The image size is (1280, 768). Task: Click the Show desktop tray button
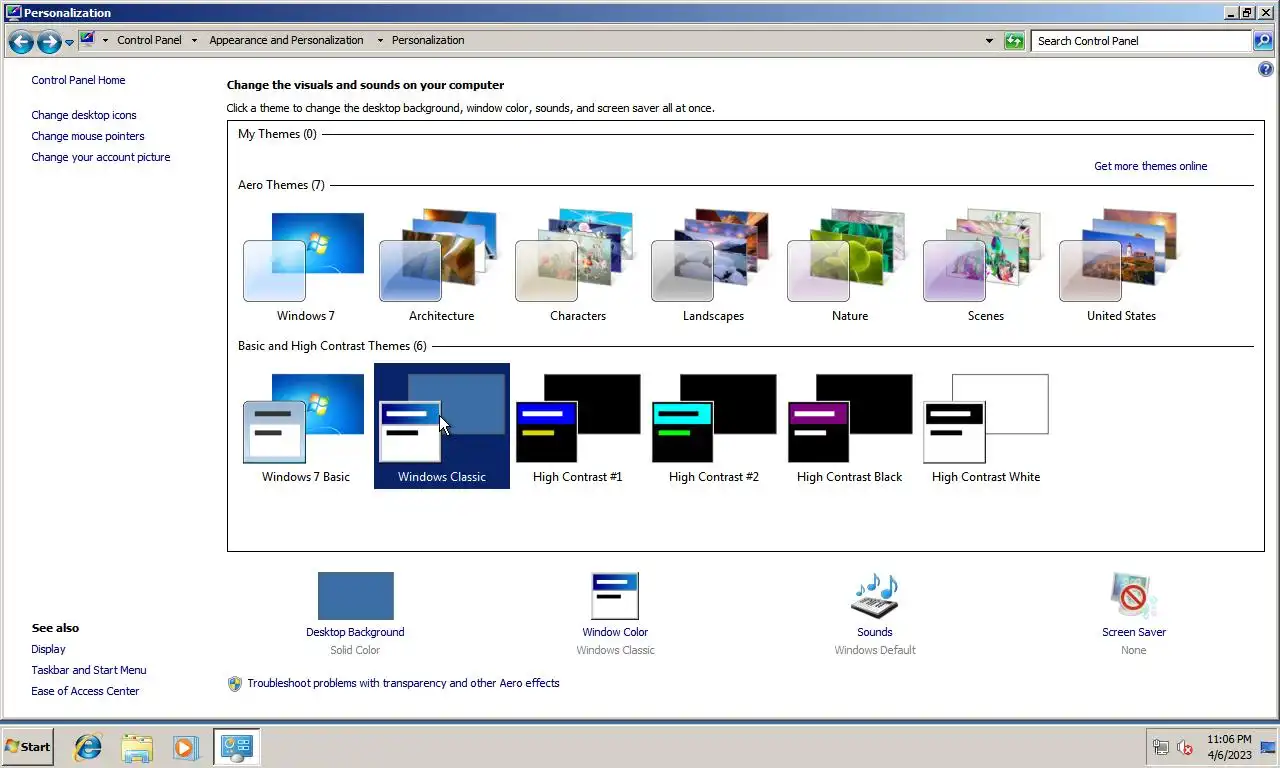pos(1268,747)
